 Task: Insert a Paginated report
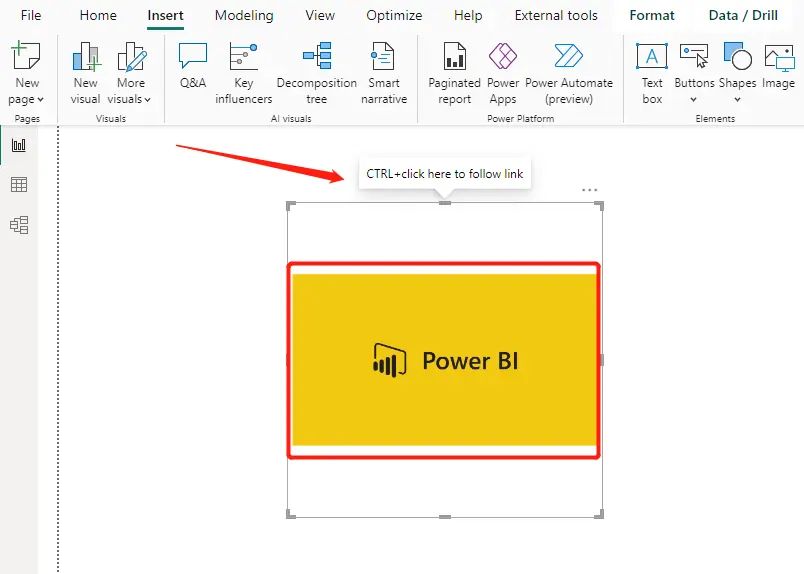pyautogui.click(x=454, y=73)
